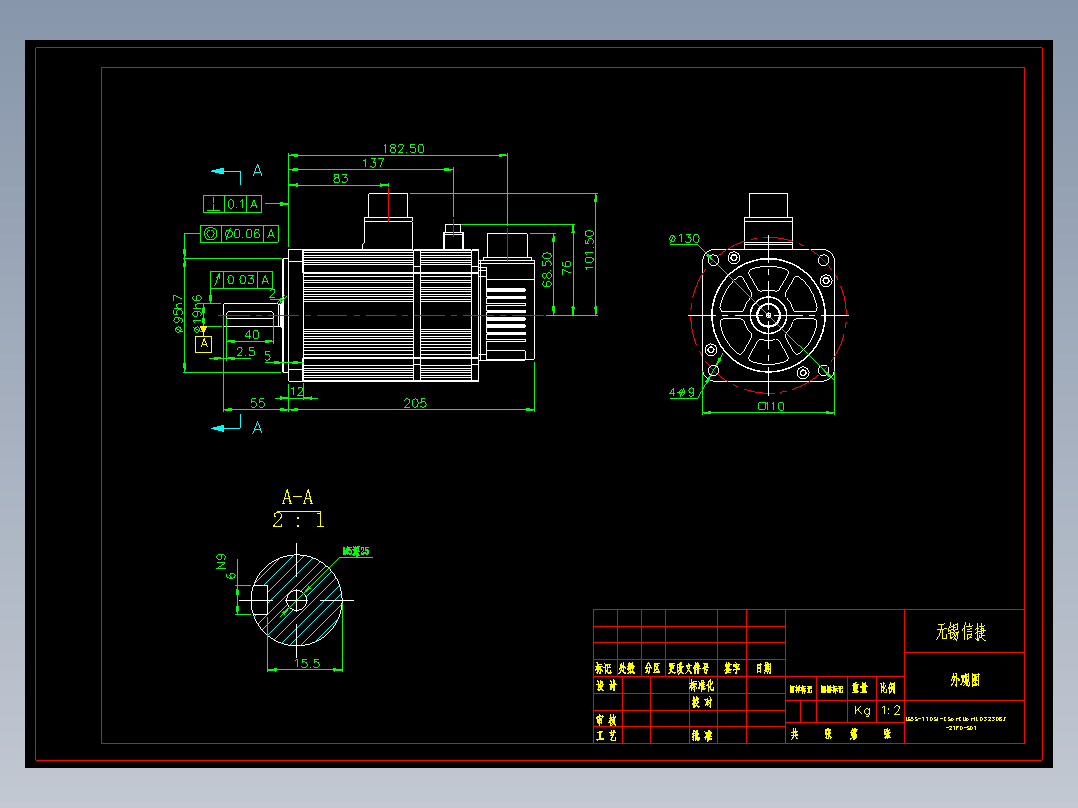Image resolution: width=1078 pixels, height=808 pixels.
Task: Click the 外观图 drawing title
Action: pos(965,680)
